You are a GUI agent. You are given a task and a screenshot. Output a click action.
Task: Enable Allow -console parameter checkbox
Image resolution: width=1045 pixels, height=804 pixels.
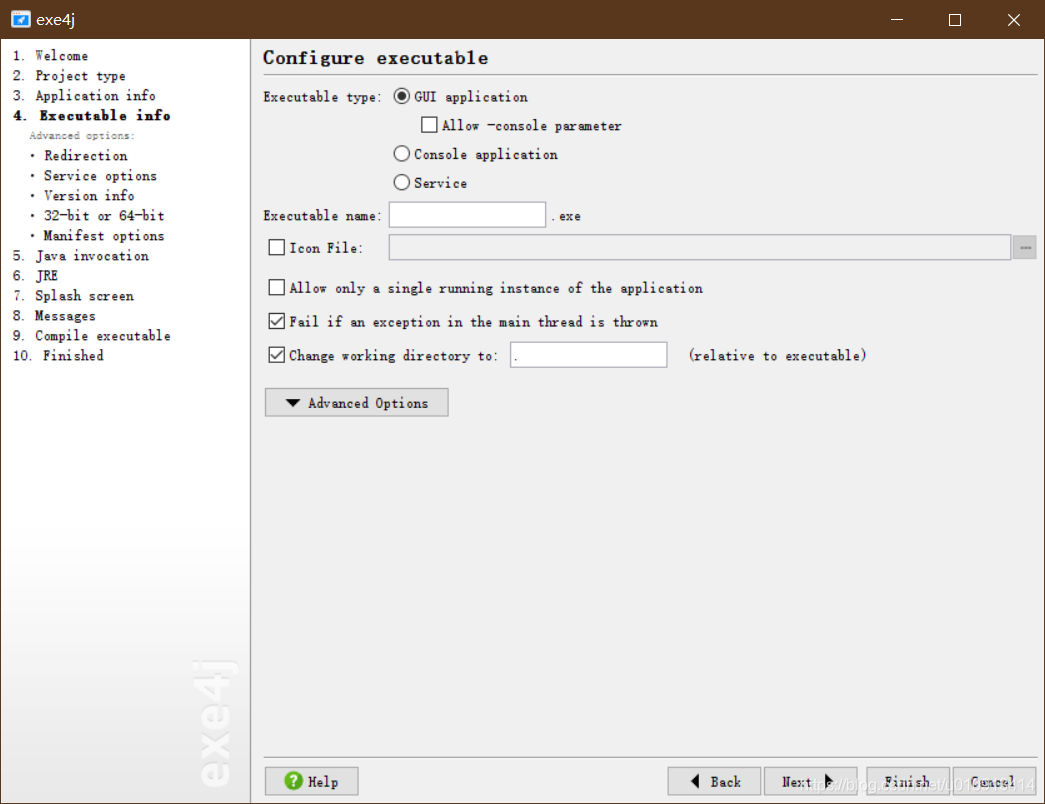pyautogui.click(x=429, y=125)
